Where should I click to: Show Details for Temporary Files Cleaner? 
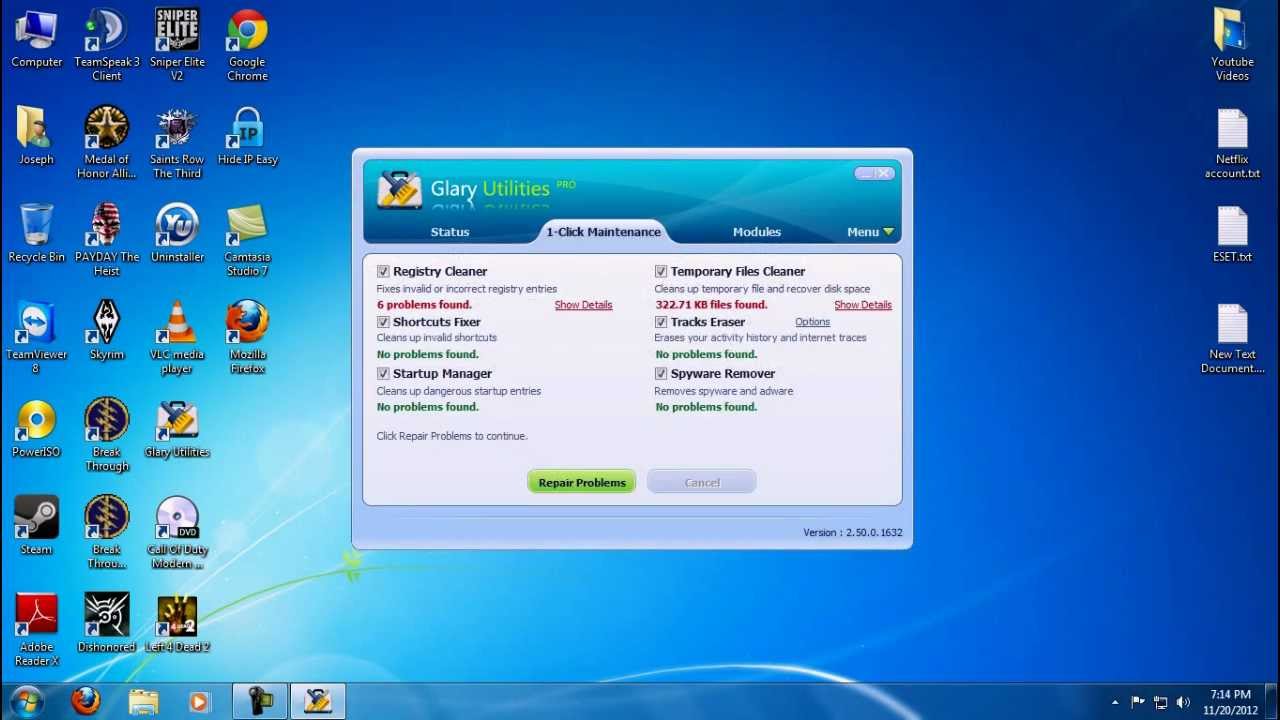pyautogui.click(x=863, y=305)
